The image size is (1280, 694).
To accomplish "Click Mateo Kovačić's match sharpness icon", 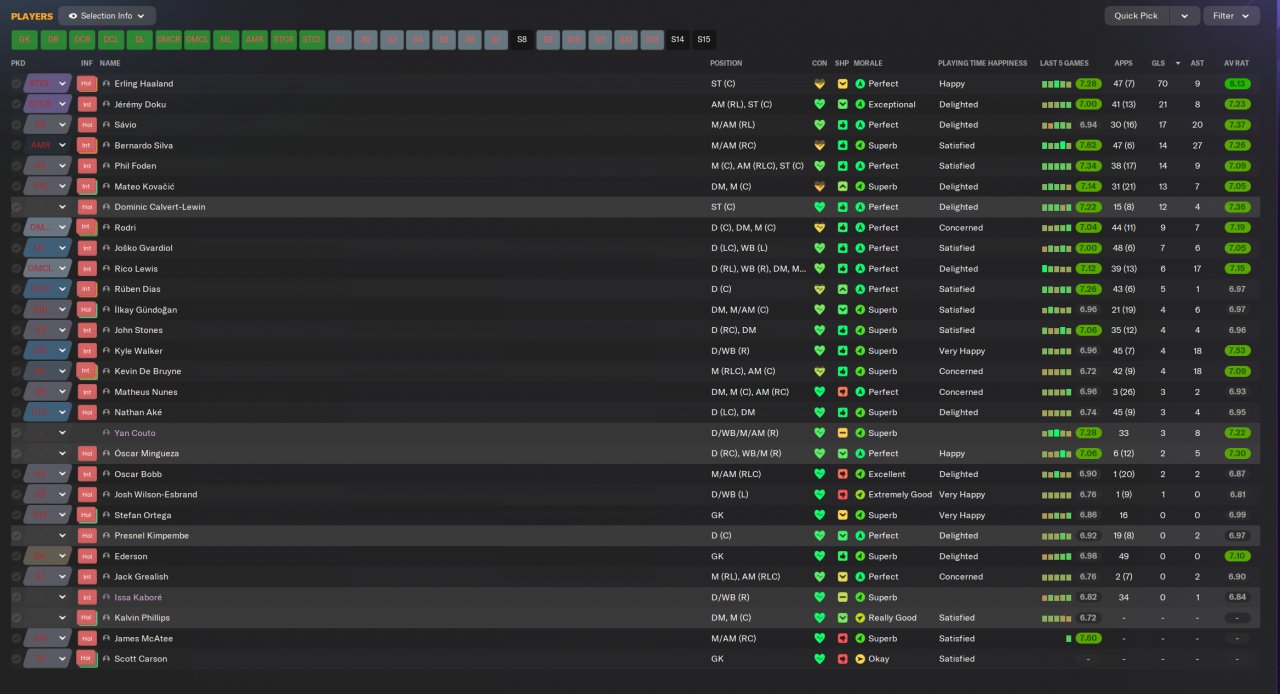I will pos(843,186).
